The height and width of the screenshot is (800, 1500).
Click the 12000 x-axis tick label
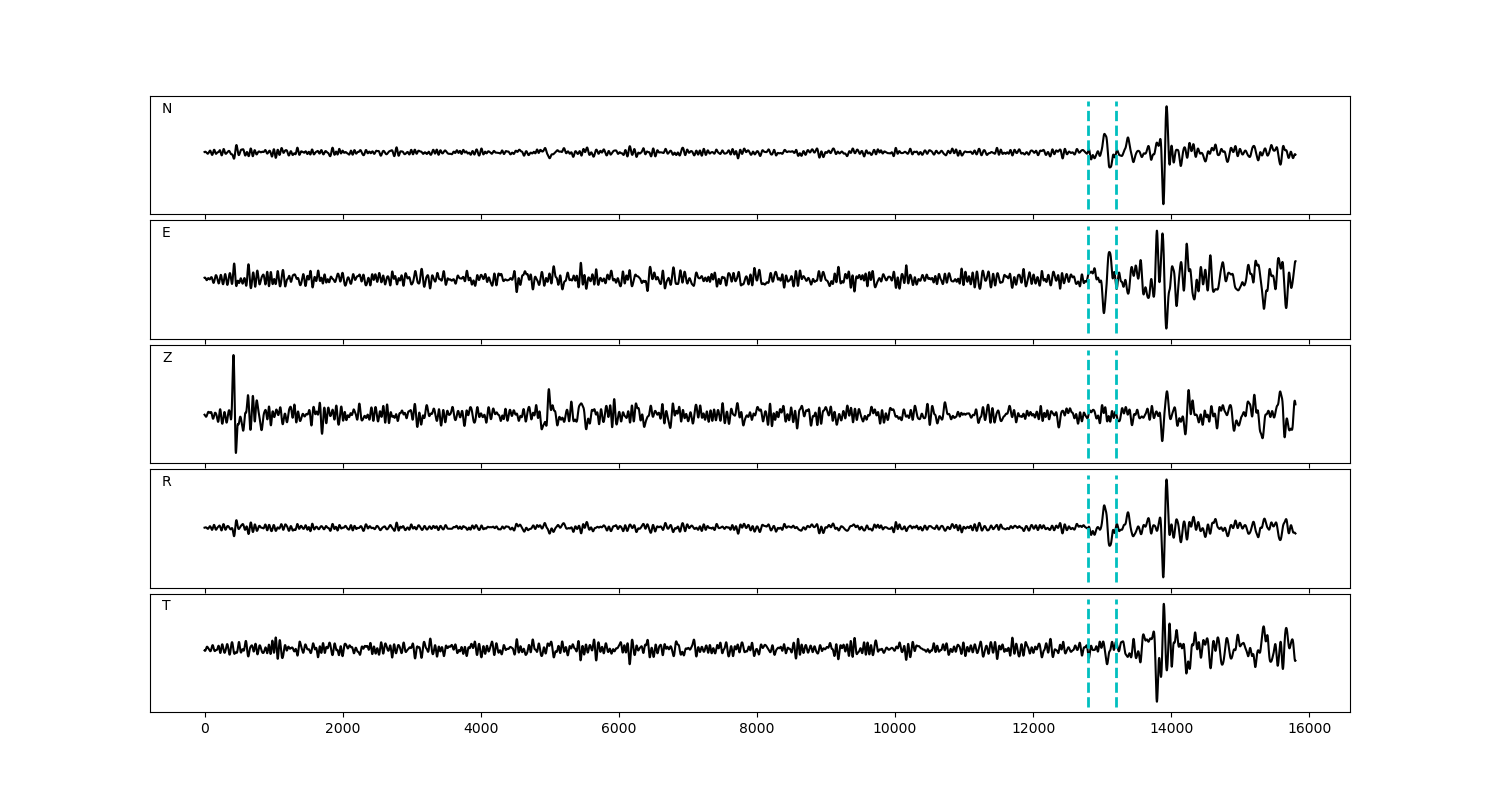point(1033,730)
